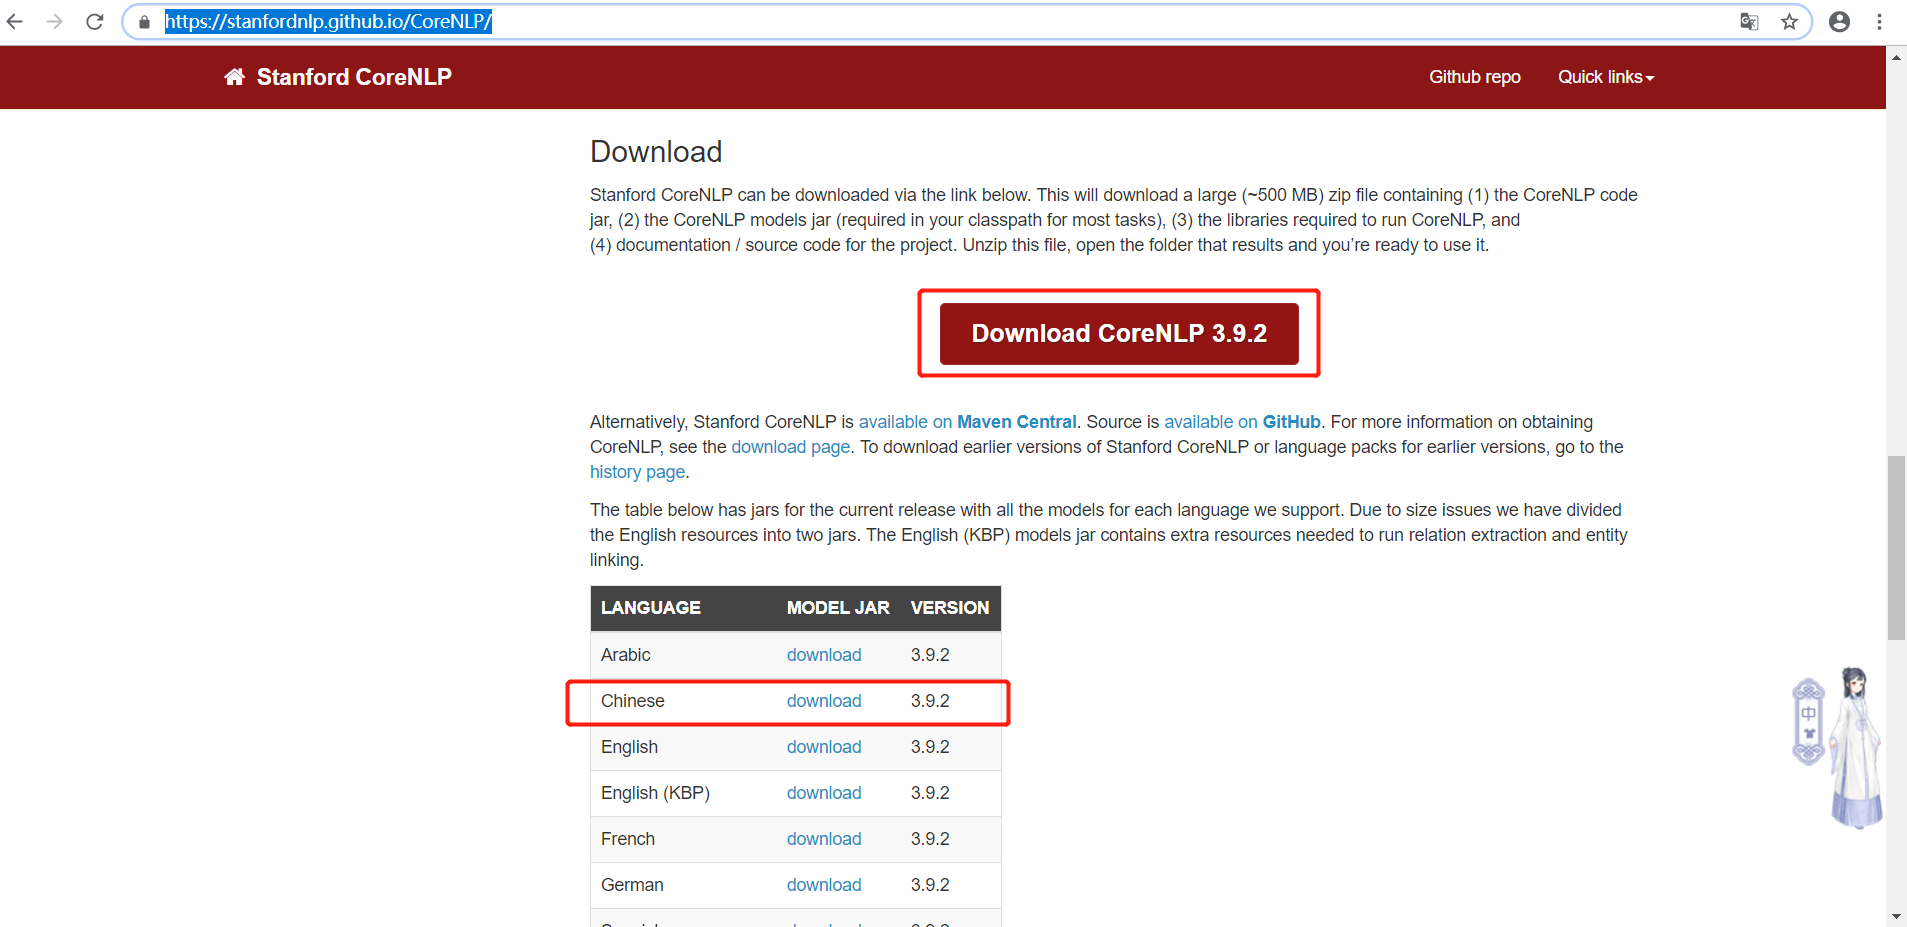Click the padlock site security icon
Viewport: 1907px width, 927px height.
145,22
